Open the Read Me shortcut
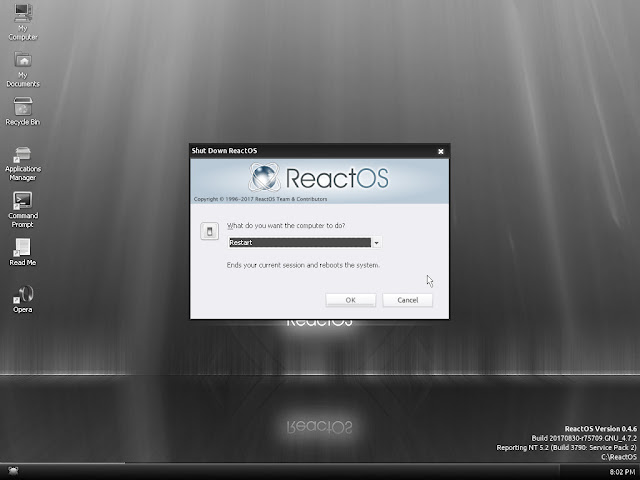640x480 pixels. tap(23, 252)
